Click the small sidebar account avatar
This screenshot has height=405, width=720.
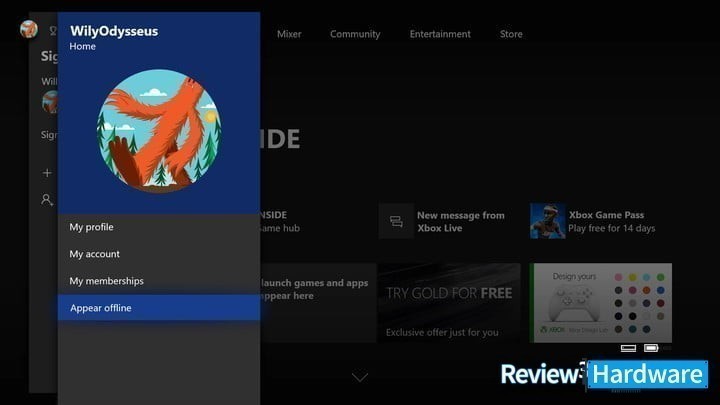coord(50,102)
